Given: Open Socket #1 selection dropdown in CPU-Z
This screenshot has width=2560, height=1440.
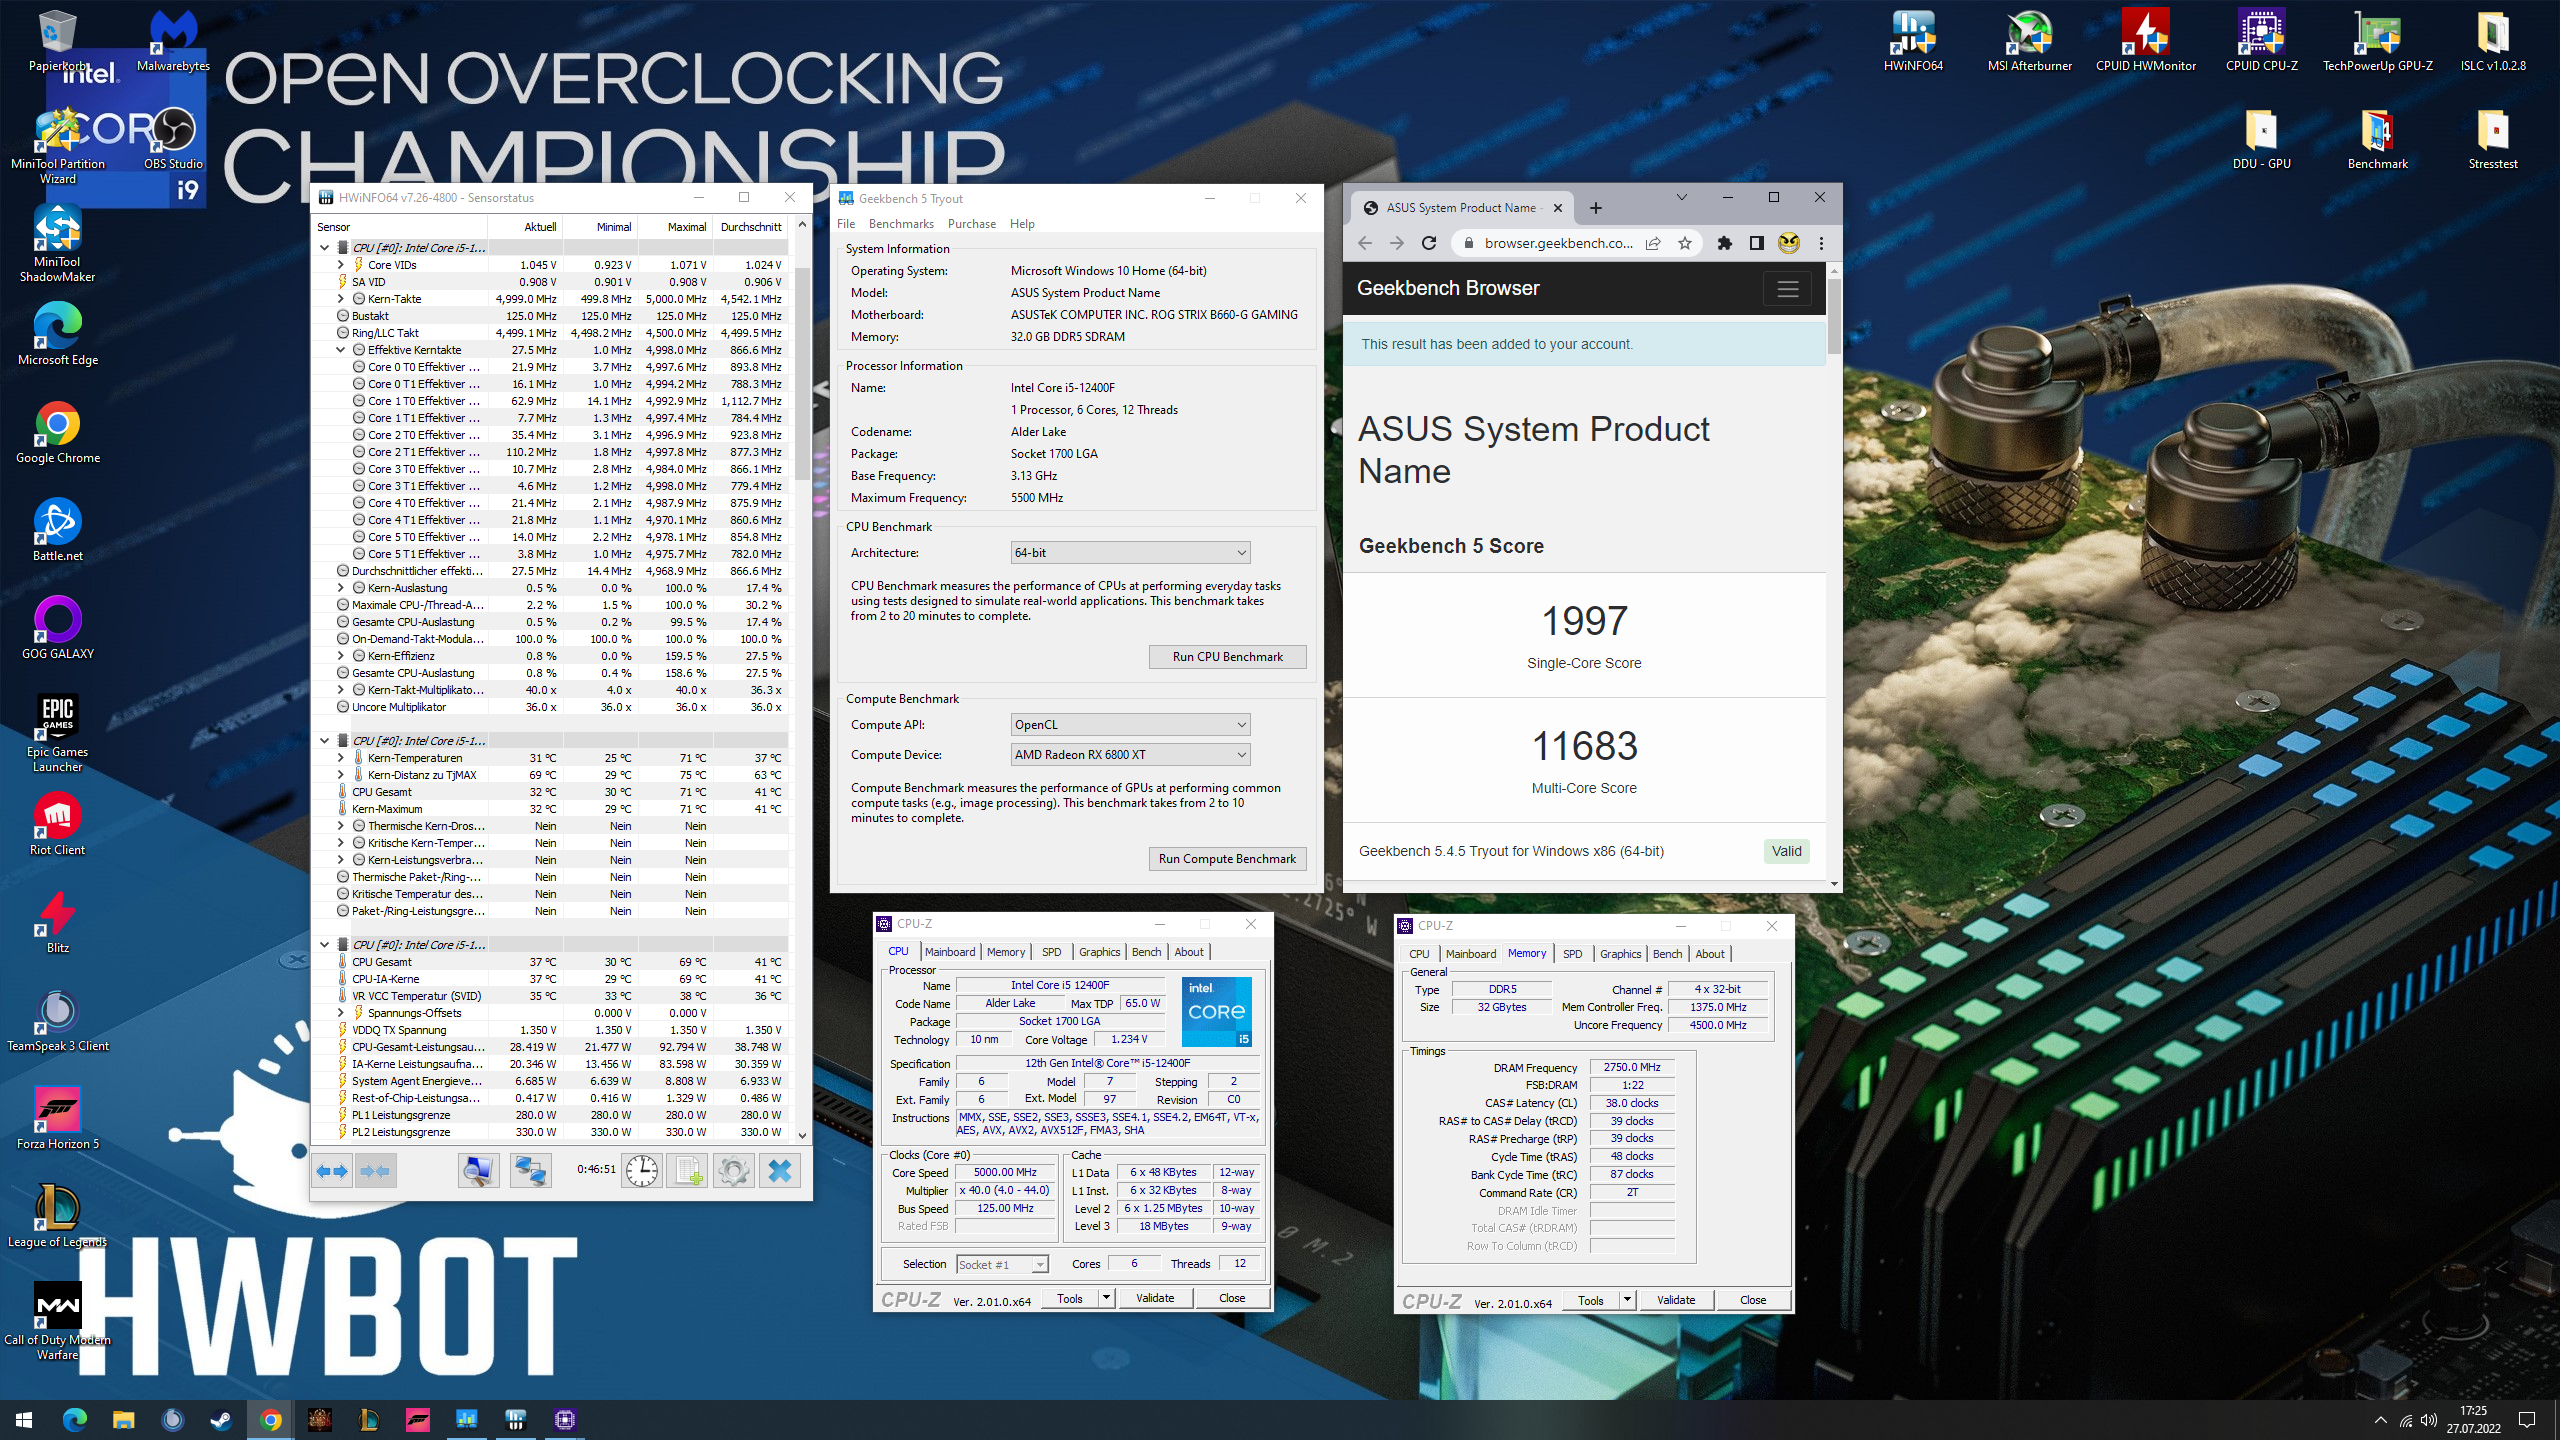Looking at the screenshot, I should click(x=1002, y=1264).
